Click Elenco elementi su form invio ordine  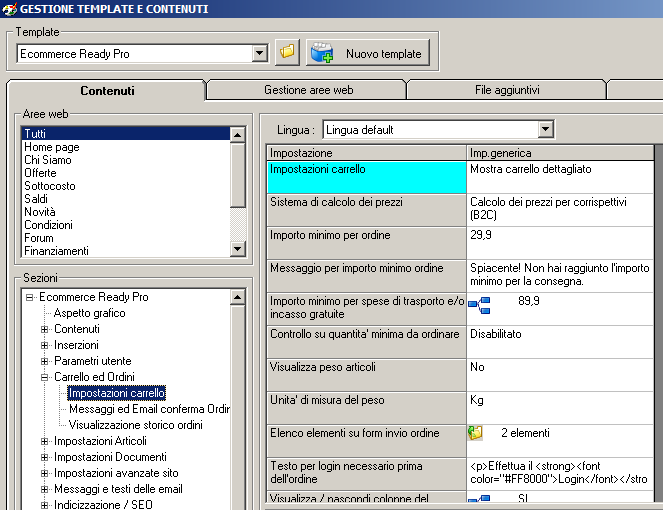(367, 441)
